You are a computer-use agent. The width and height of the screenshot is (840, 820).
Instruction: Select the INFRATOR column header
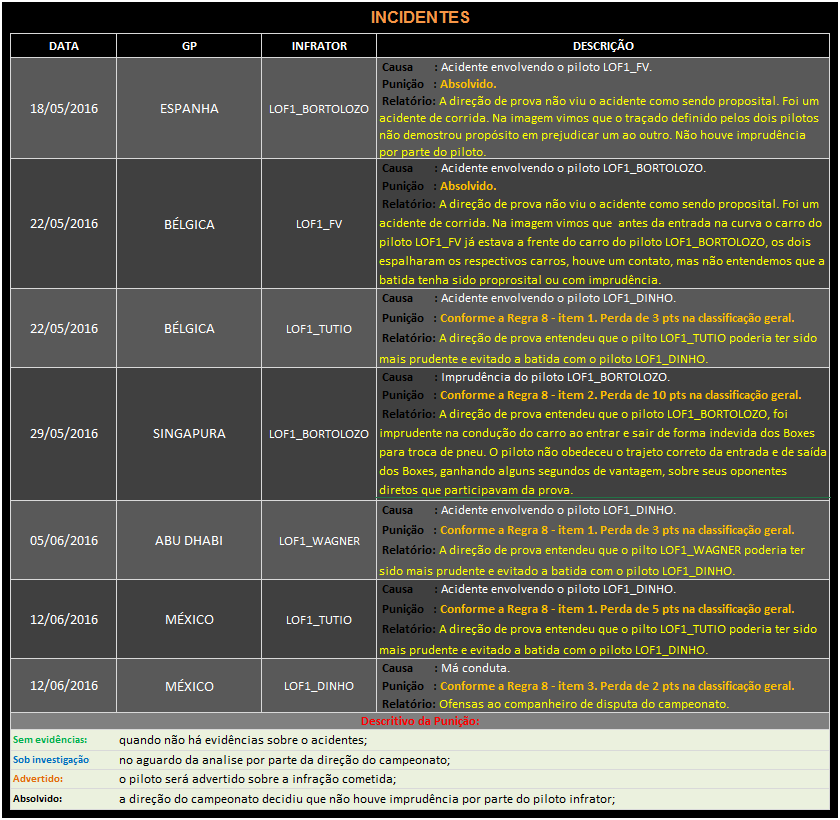click(319, 46)
